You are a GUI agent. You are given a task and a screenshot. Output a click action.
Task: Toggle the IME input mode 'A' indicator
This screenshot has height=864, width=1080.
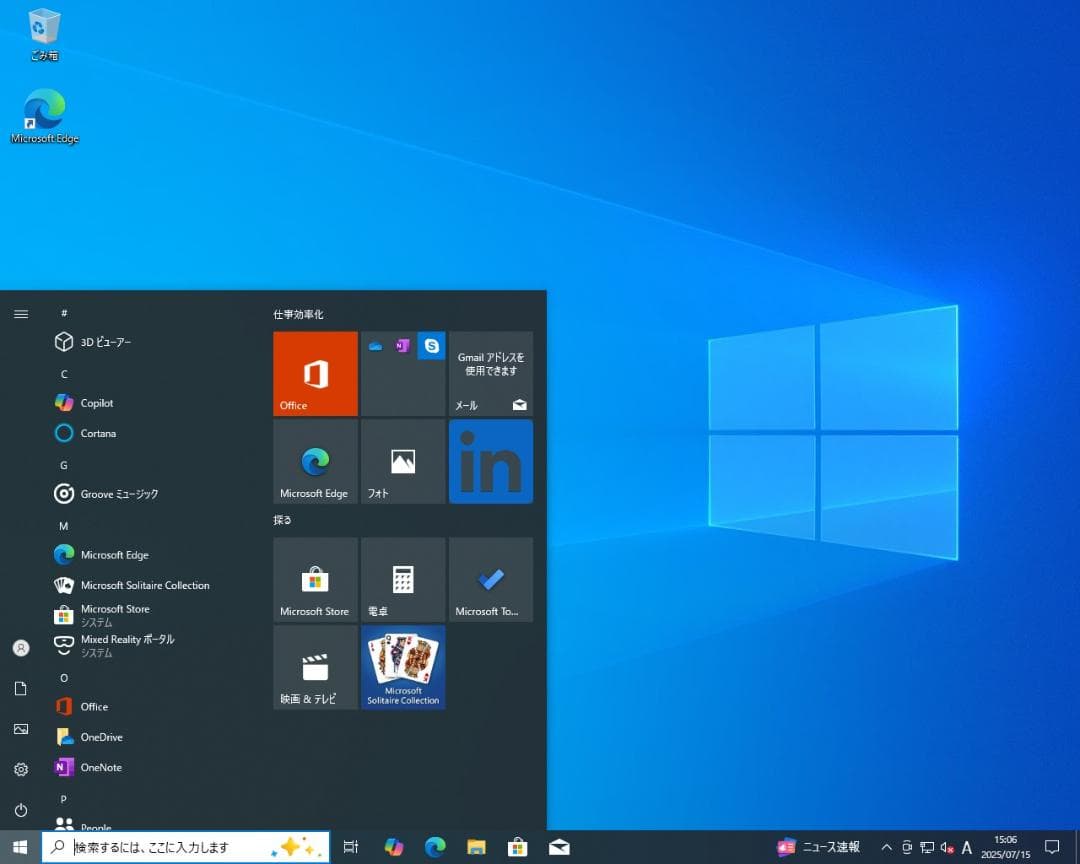pos(967,847)
